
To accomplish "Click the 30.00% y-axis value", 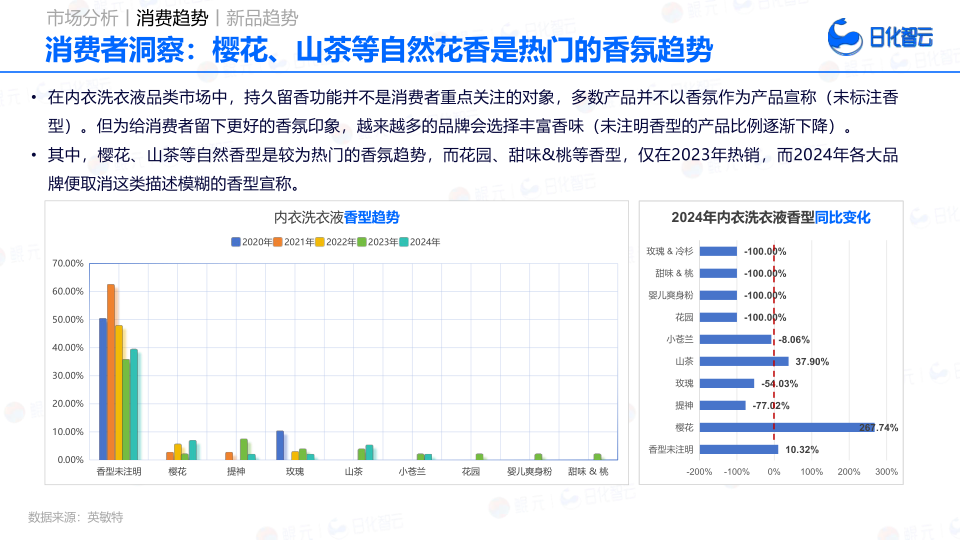I will (x=68, y=375).
